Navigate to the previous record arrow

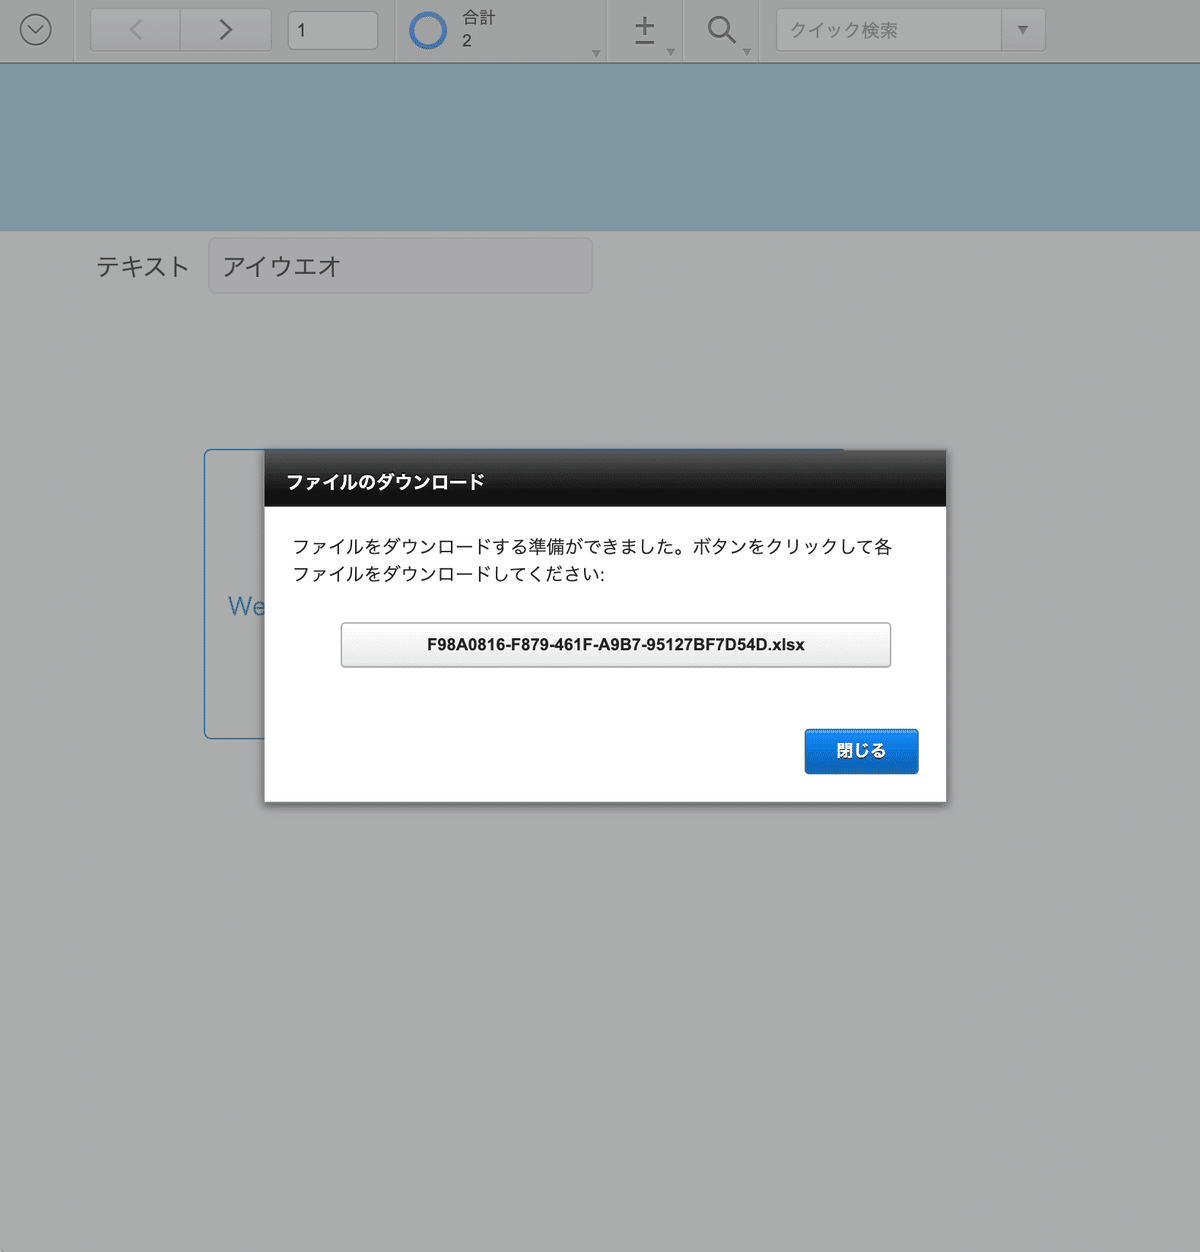[x=134, y=30]
